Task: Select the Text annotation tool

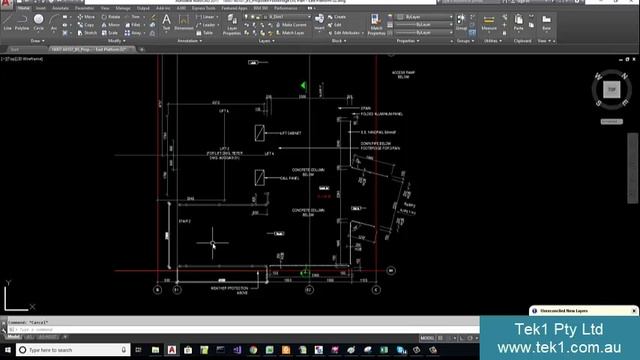Action: coord(166,22)
